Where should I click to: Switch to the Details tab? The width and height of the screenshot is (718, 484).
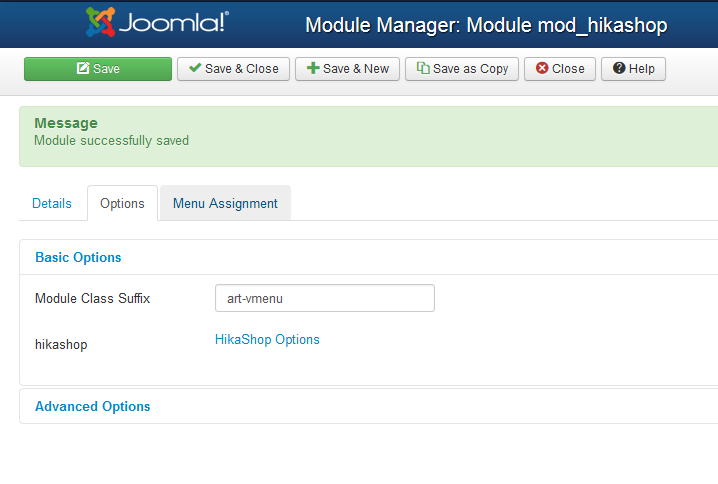[x=52, y=203]
